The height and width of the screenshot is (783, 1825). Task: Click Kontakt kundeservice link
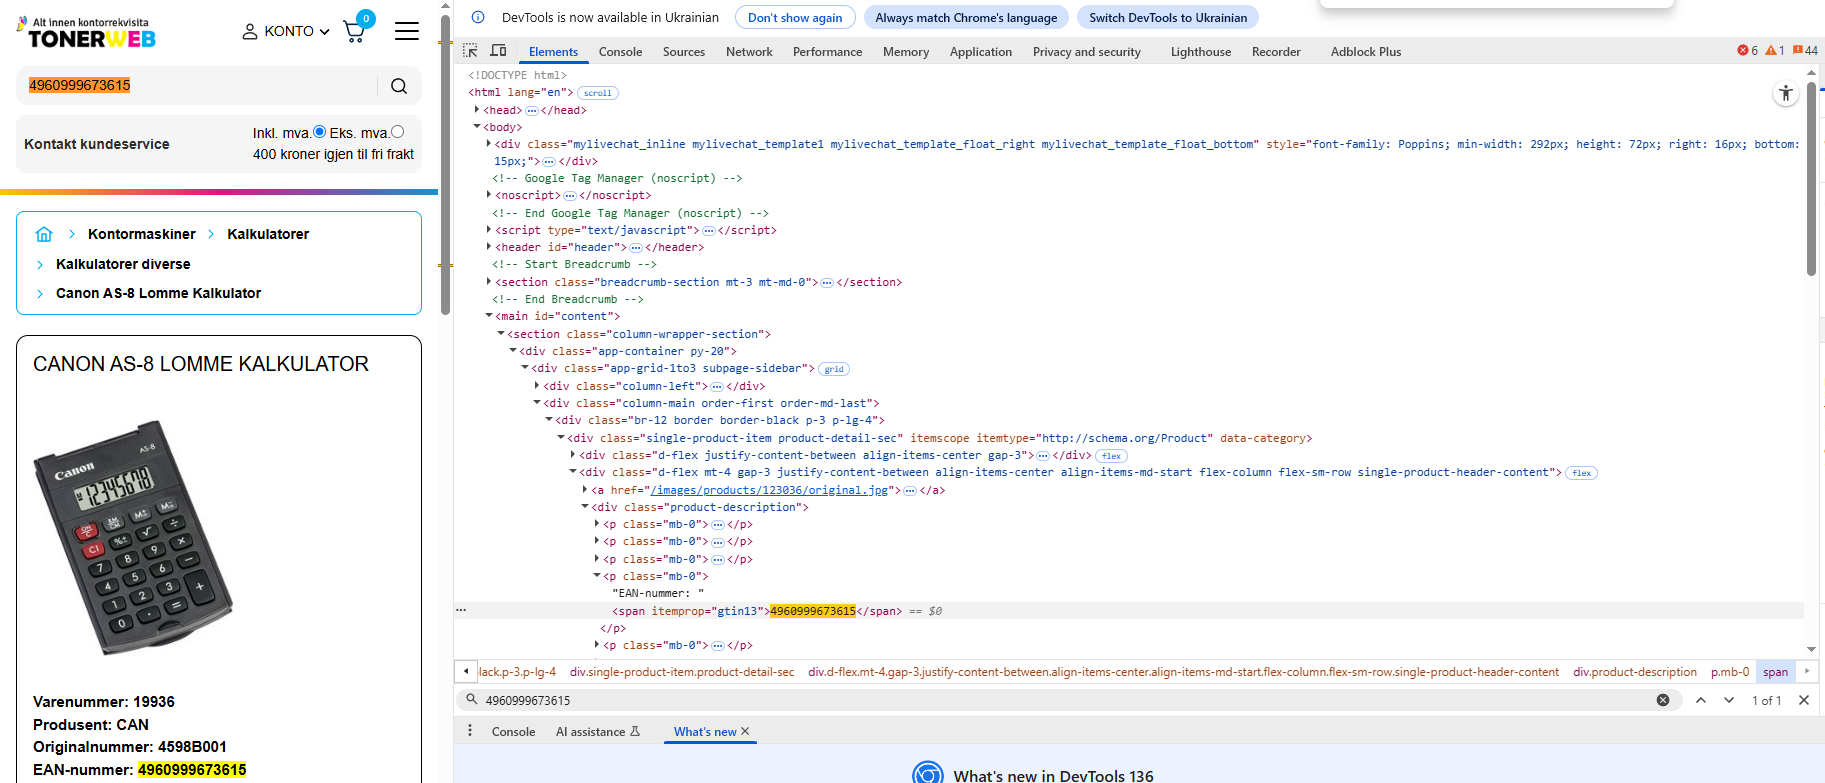[x=97, y=144]
